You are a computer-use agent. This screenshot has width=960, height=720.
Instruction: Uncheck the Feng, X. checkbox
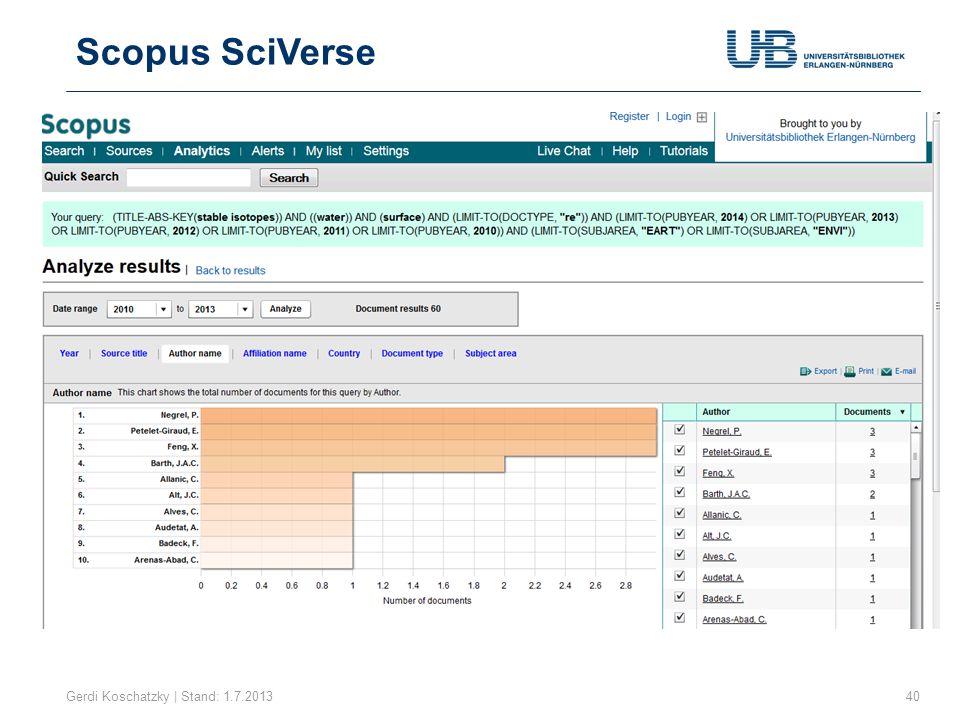pos(680,471)
